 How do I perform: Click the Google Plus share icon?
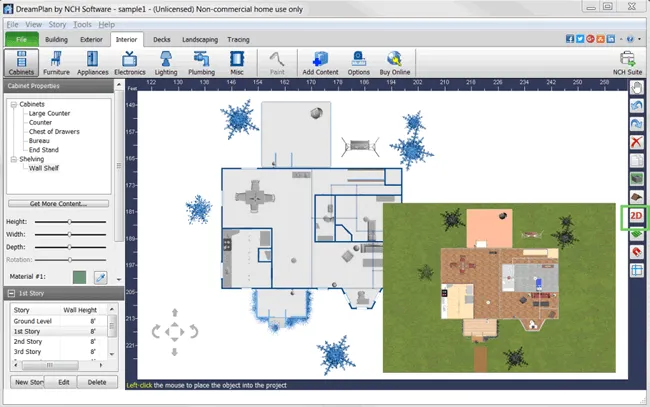[x=590, y=39]
